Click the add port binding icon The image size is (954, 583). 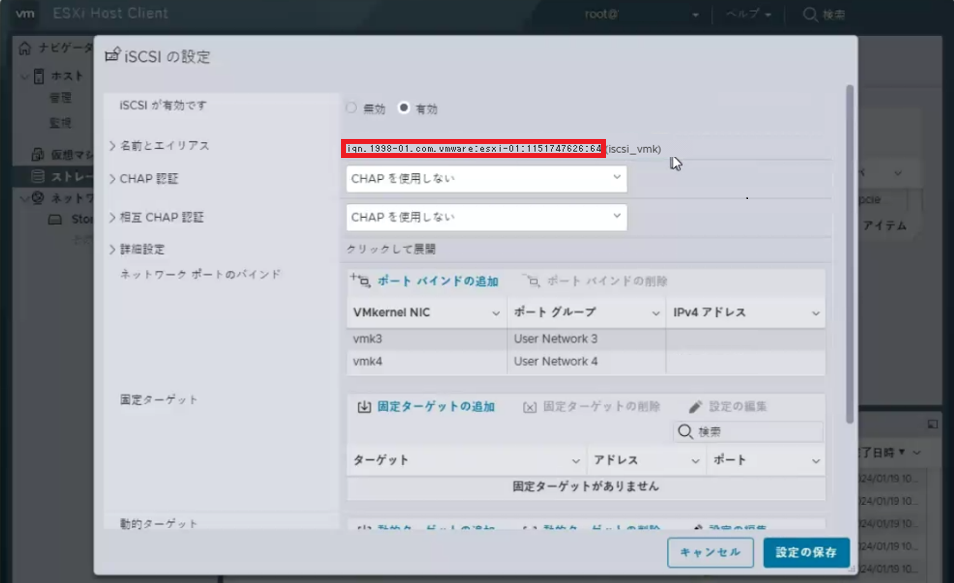360,282
